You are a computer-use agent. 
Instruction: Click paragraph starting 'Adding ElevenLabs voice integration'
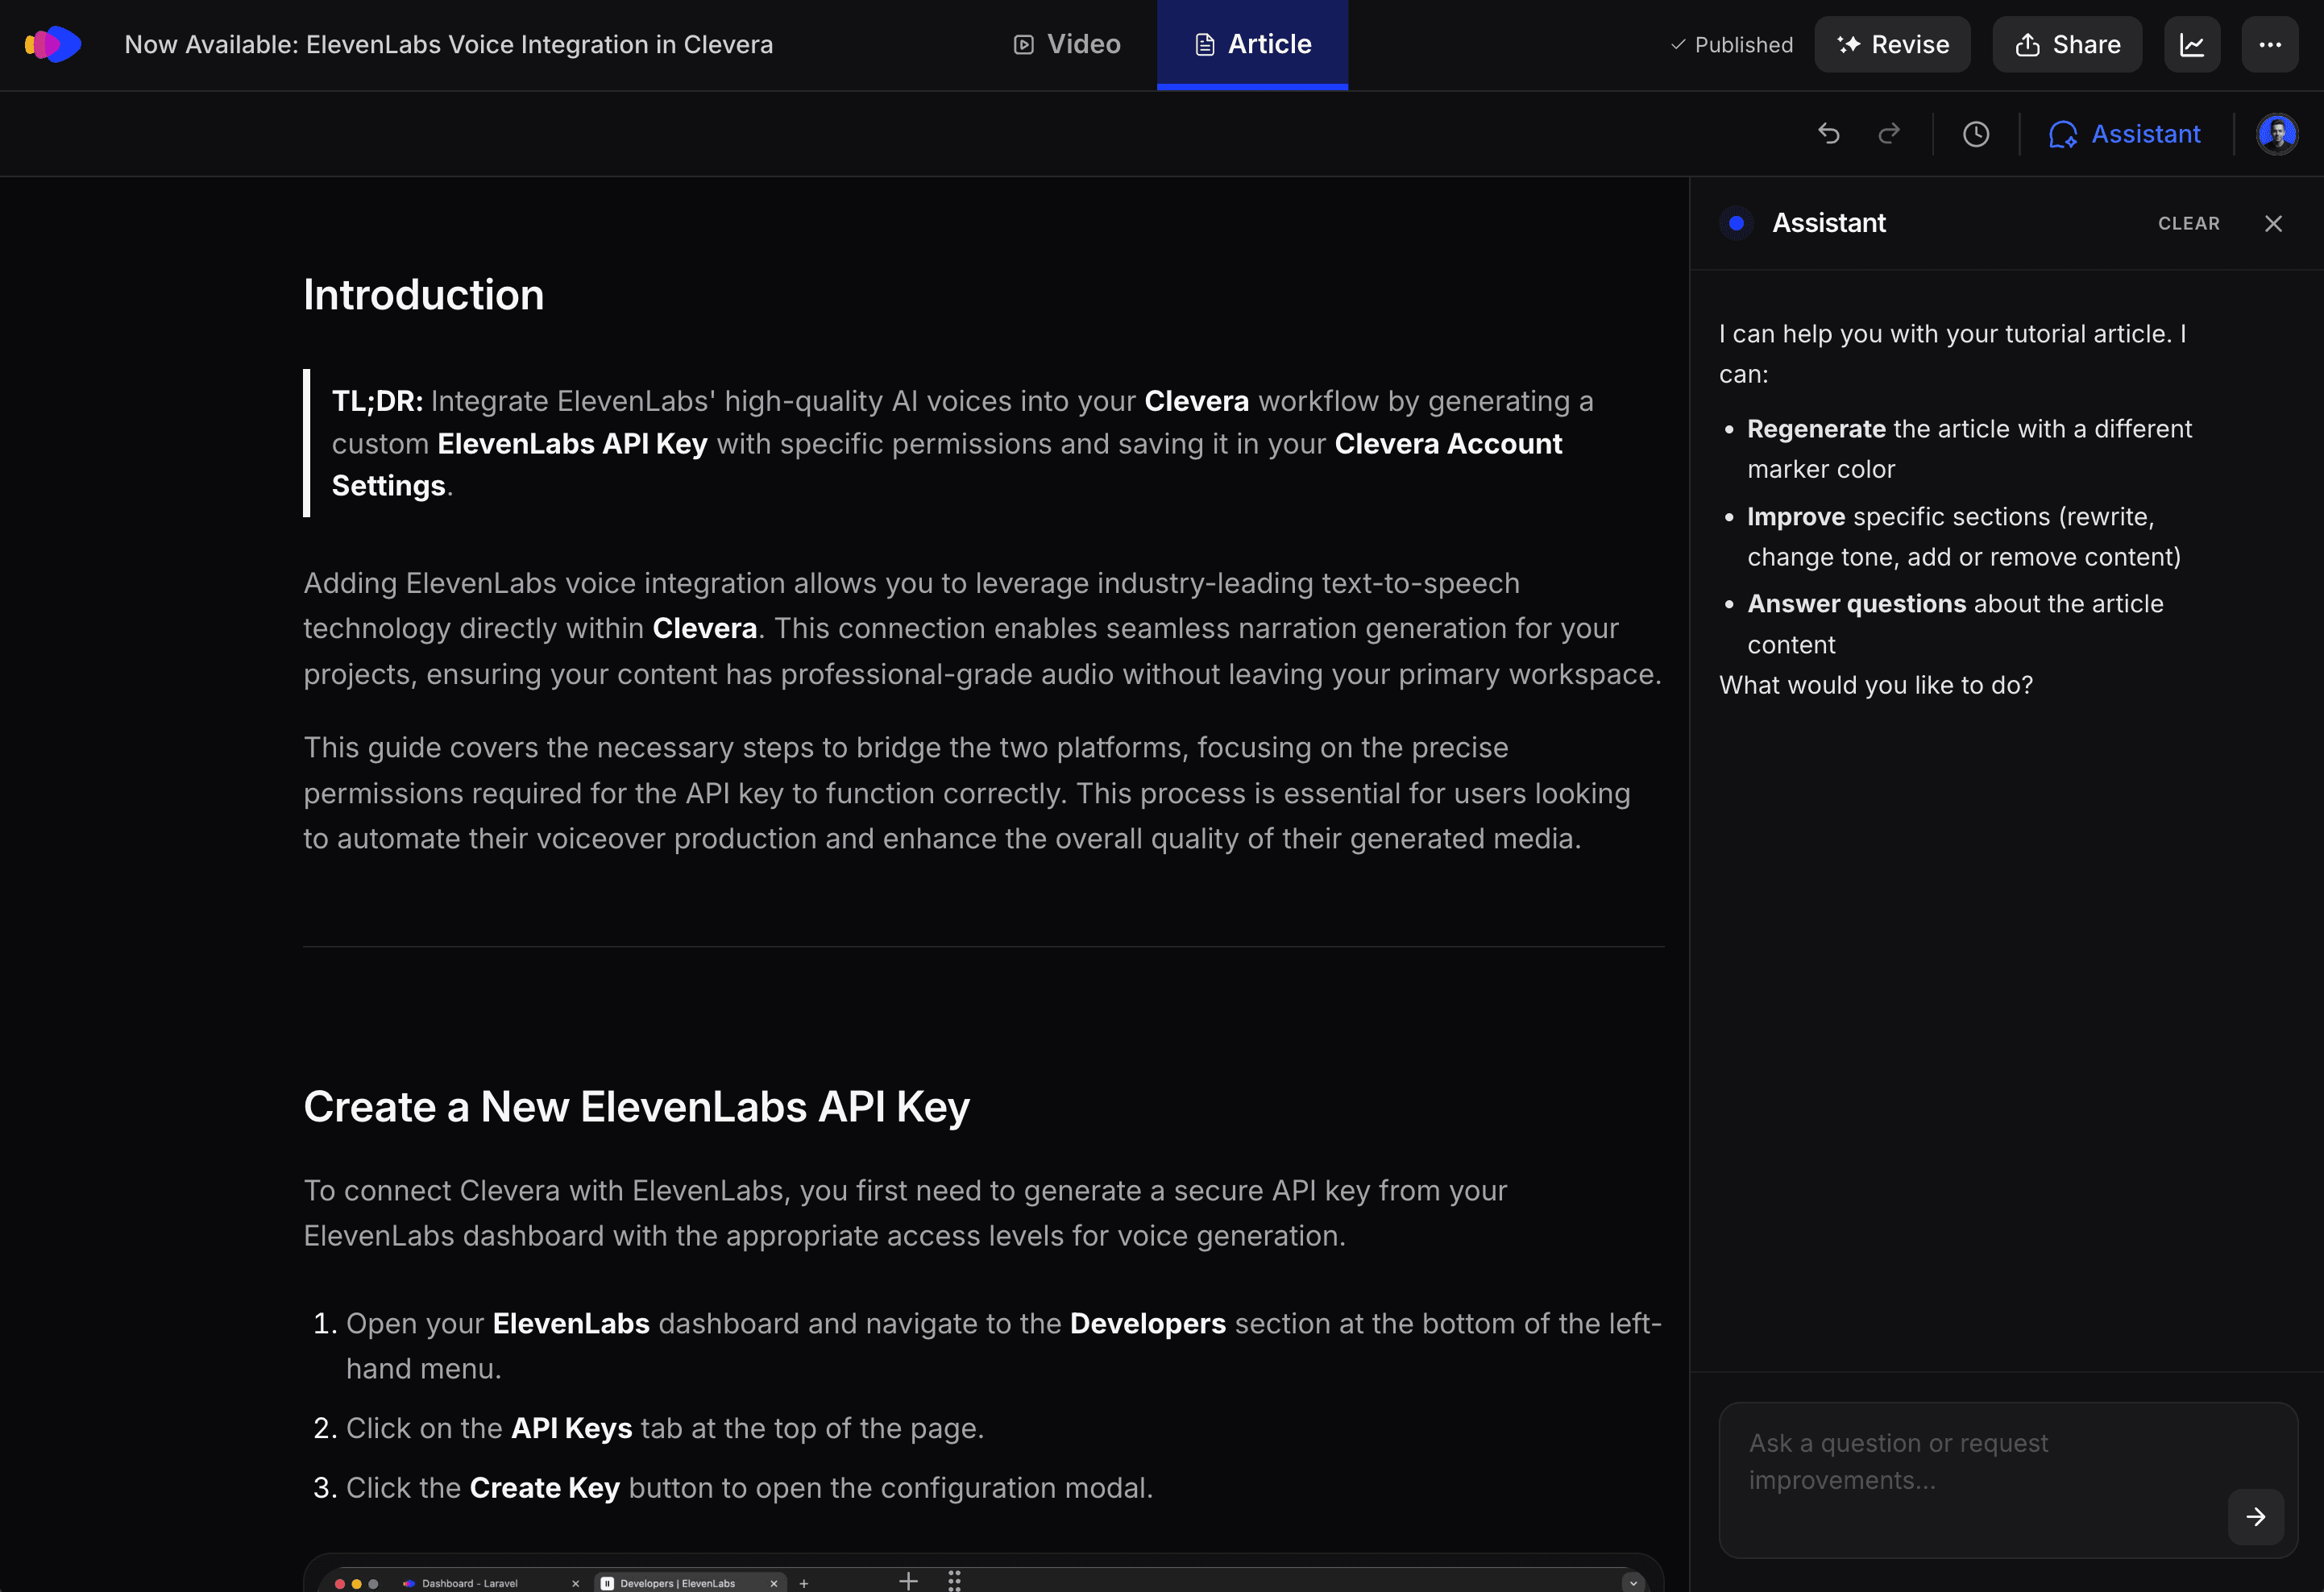click(x=983, y=628)
